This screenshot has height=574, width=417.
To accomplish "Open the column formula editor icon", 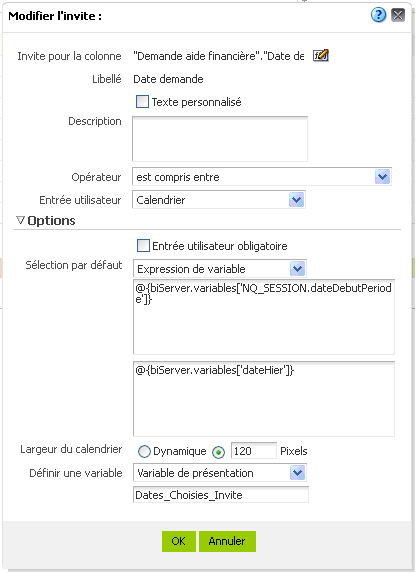I will pyautogui.click(x=321, y=56).
